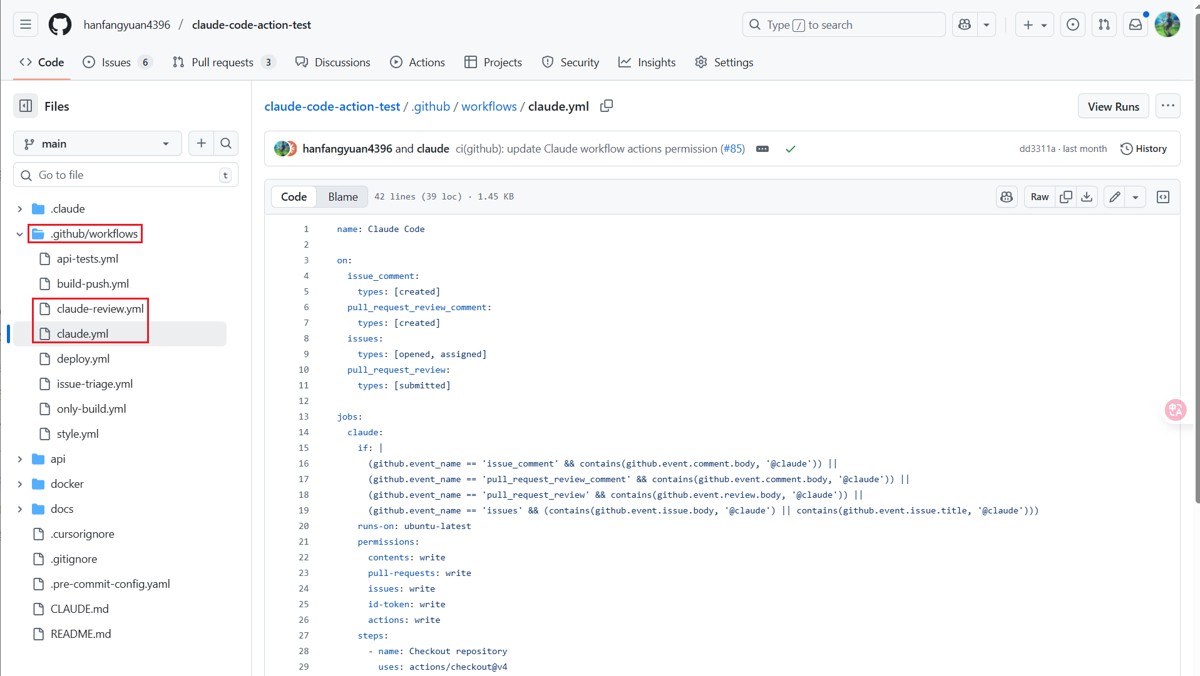1200x676 pixels.
Task: Open the create new plus menu
Action: (x=1034, y=24)
